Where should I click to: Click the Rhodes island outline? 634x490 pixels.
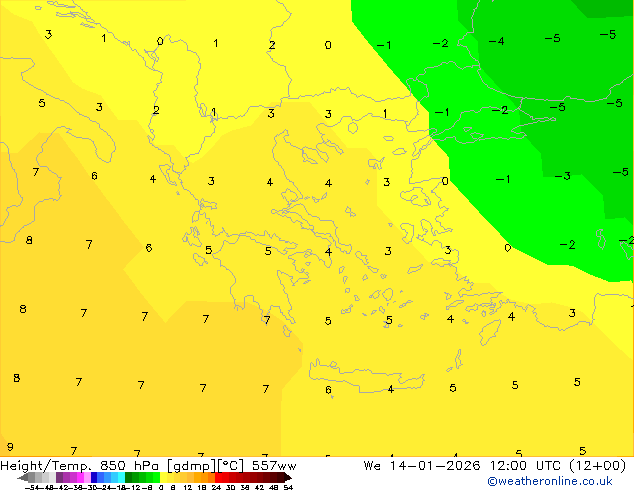pos(489,332)
